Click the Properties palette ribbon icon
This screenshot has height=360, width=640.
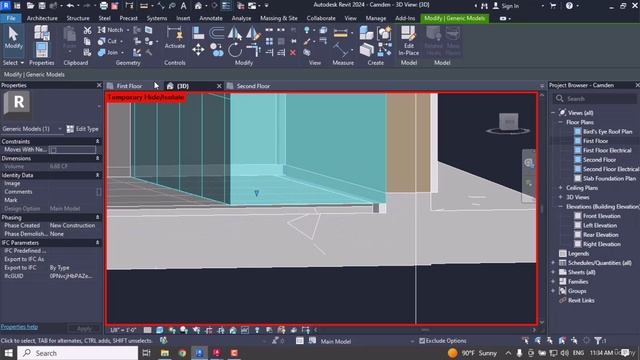point(42,50)
